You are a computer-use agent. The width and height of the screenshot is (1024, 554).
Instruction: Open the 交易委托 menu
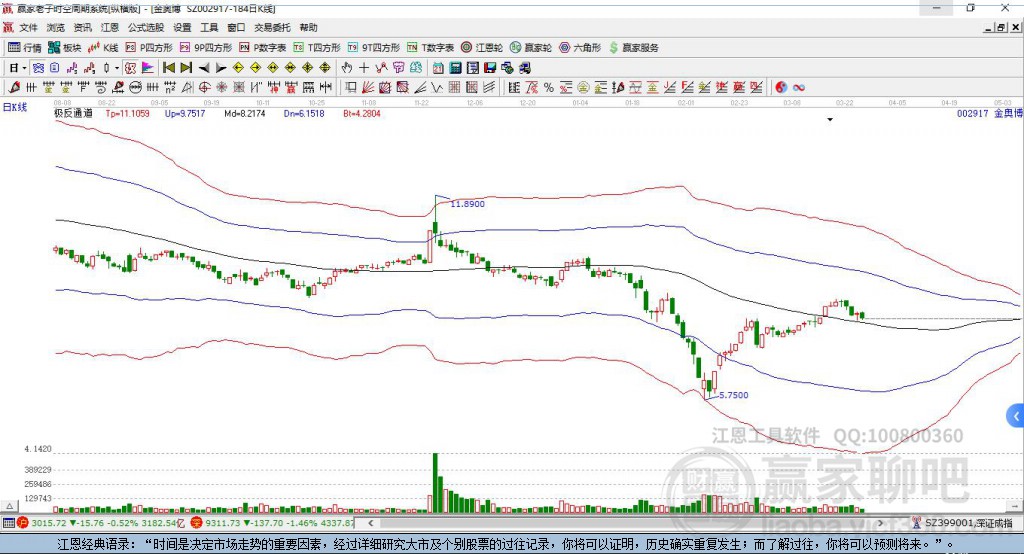coord(272,27)
